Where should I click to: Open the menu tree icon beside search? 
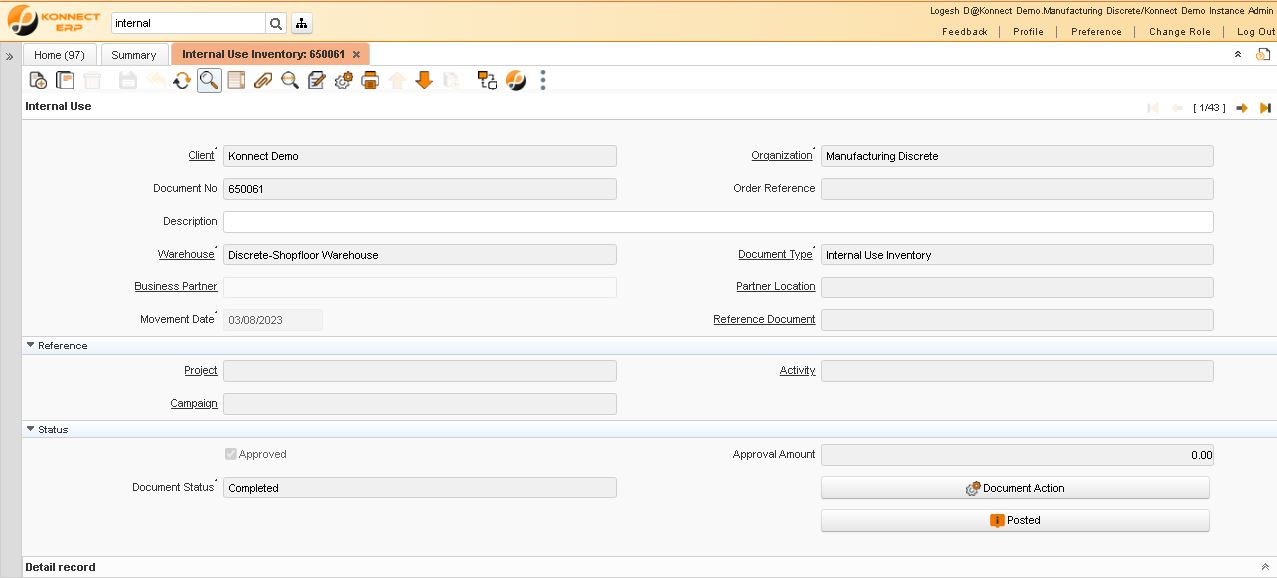coord(301,23)
